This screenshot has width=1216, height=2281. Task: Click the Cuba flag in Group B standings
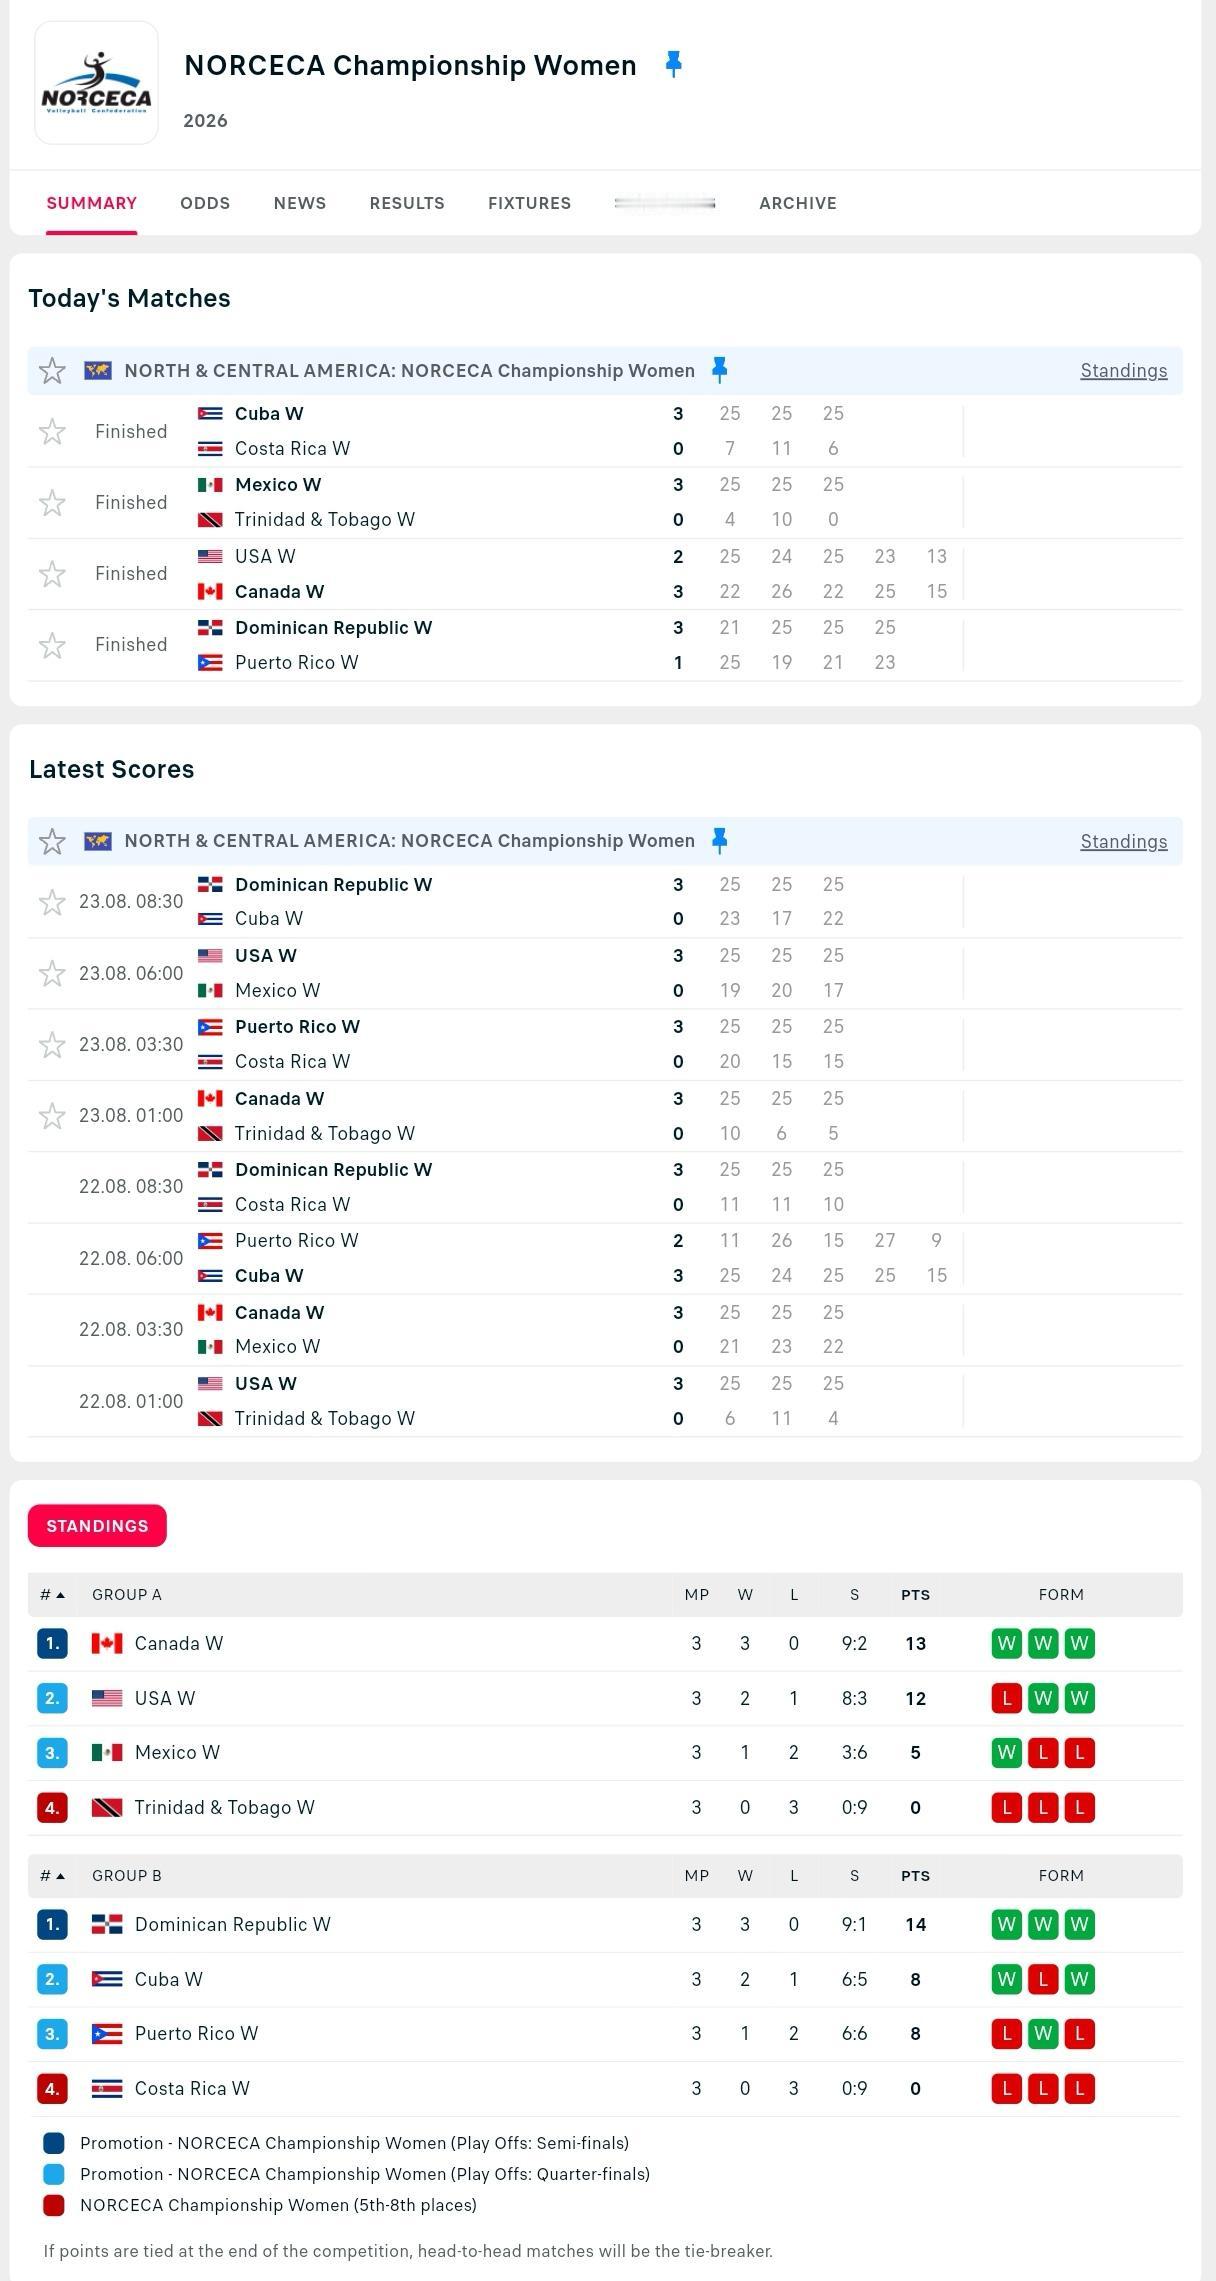pyautogui.click(x=107, y=1979)
